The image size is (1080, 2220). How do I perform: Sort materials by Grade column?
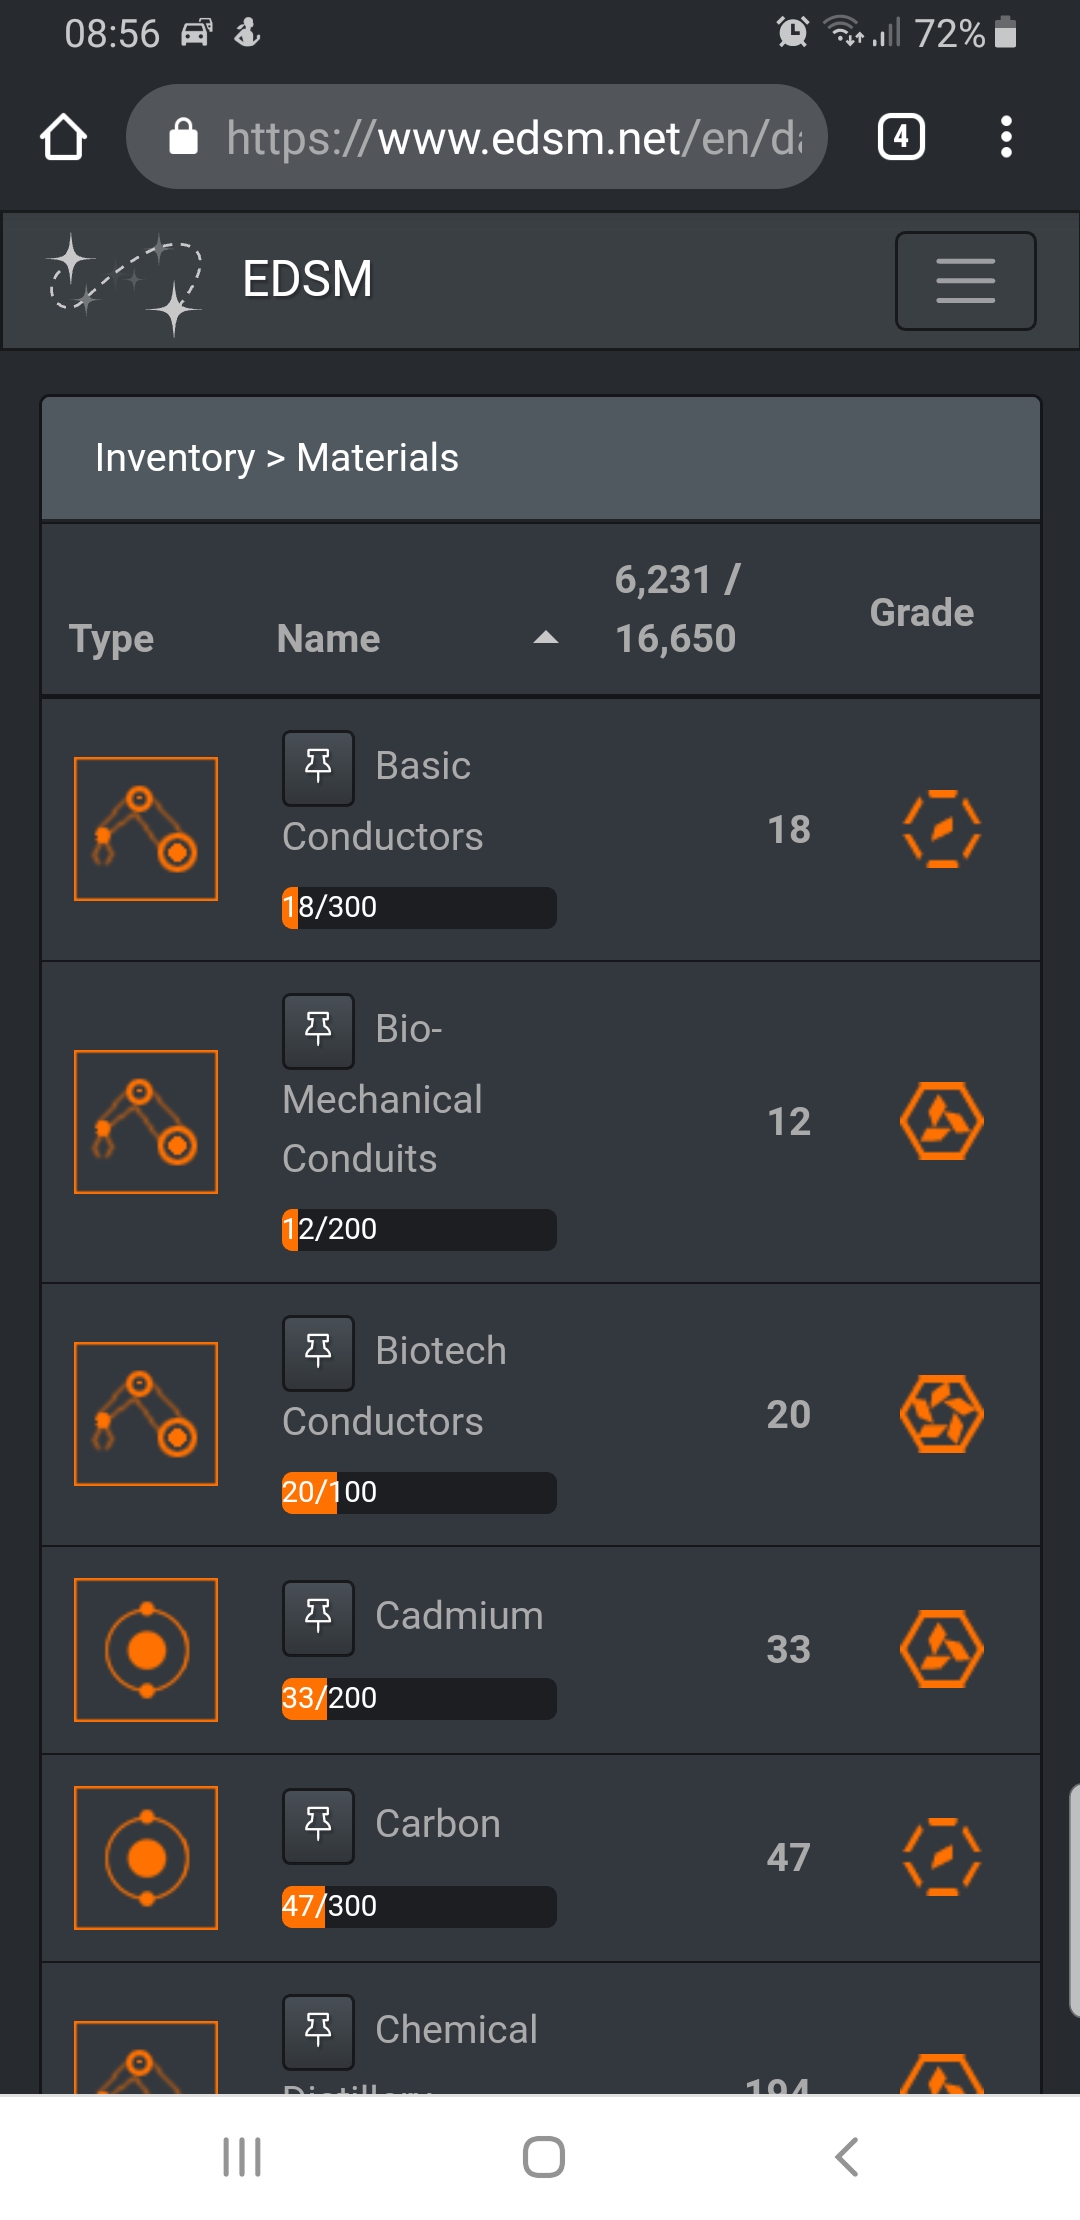pyautogui.click(x=921, y=613)
